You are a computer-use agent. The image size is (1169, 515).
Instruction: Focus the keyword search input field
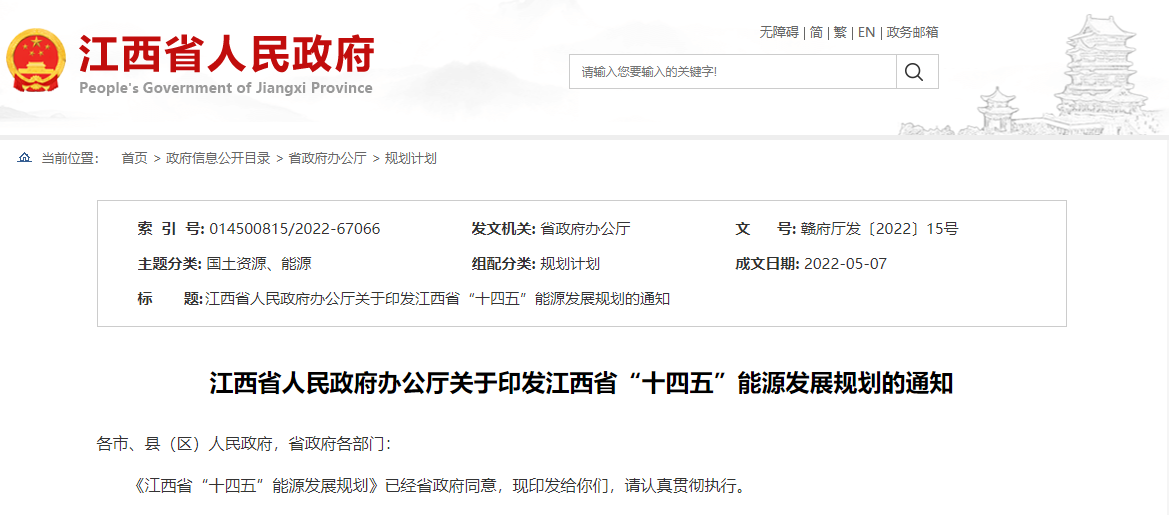[x=732, y=72]
